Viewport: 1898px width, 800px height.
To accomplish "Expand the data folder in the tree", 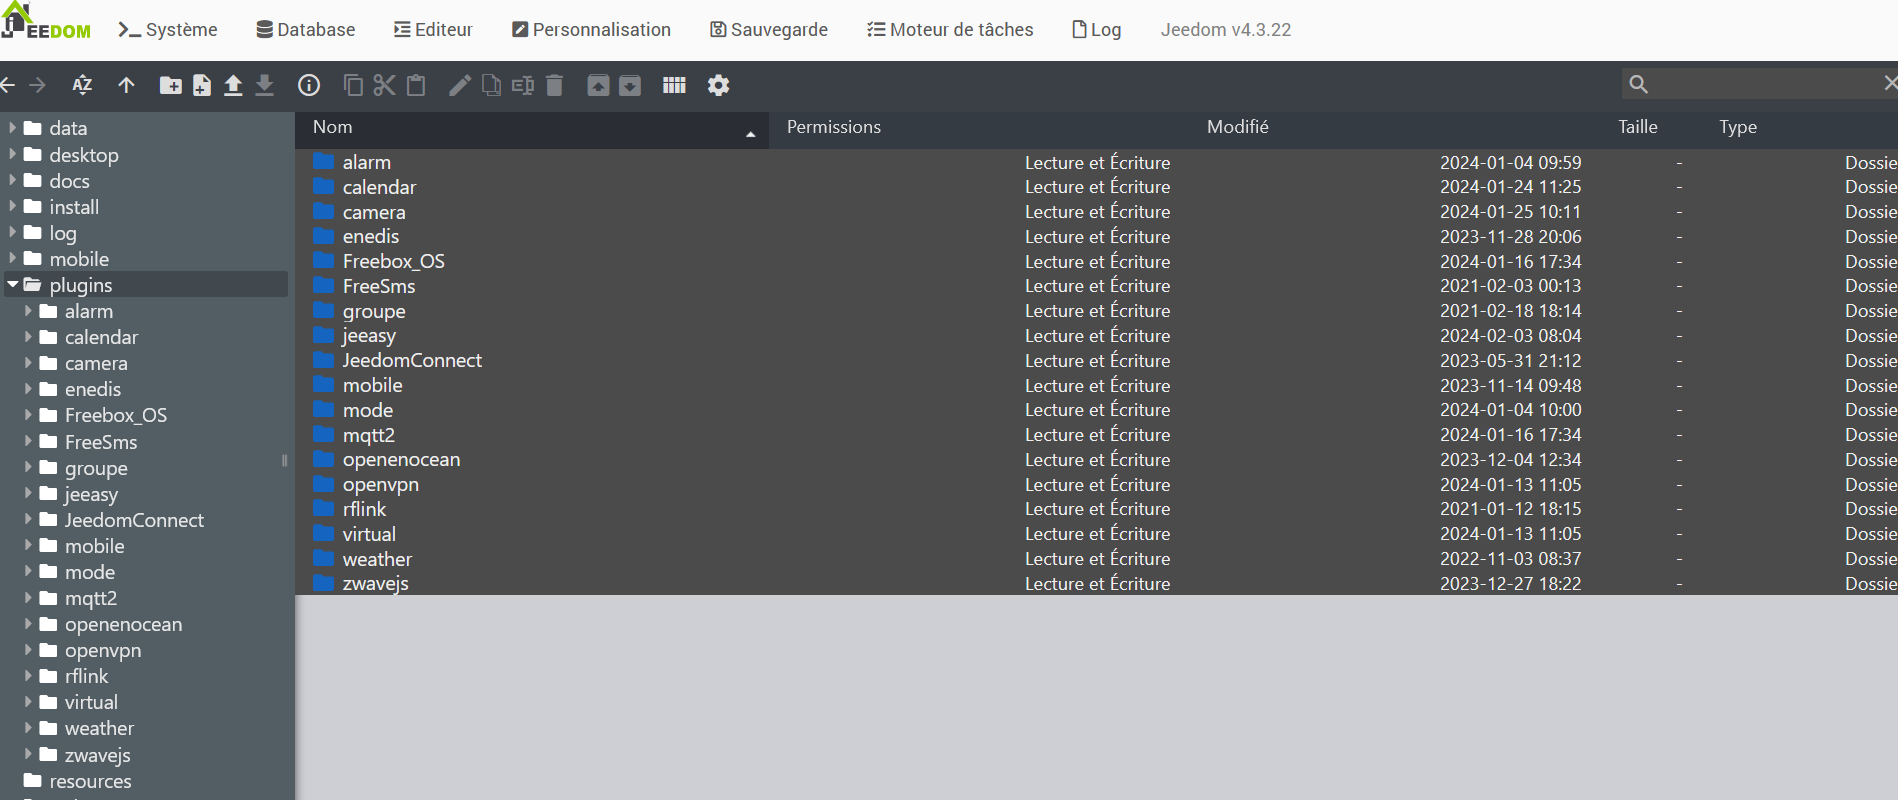I will coord(12,128).
